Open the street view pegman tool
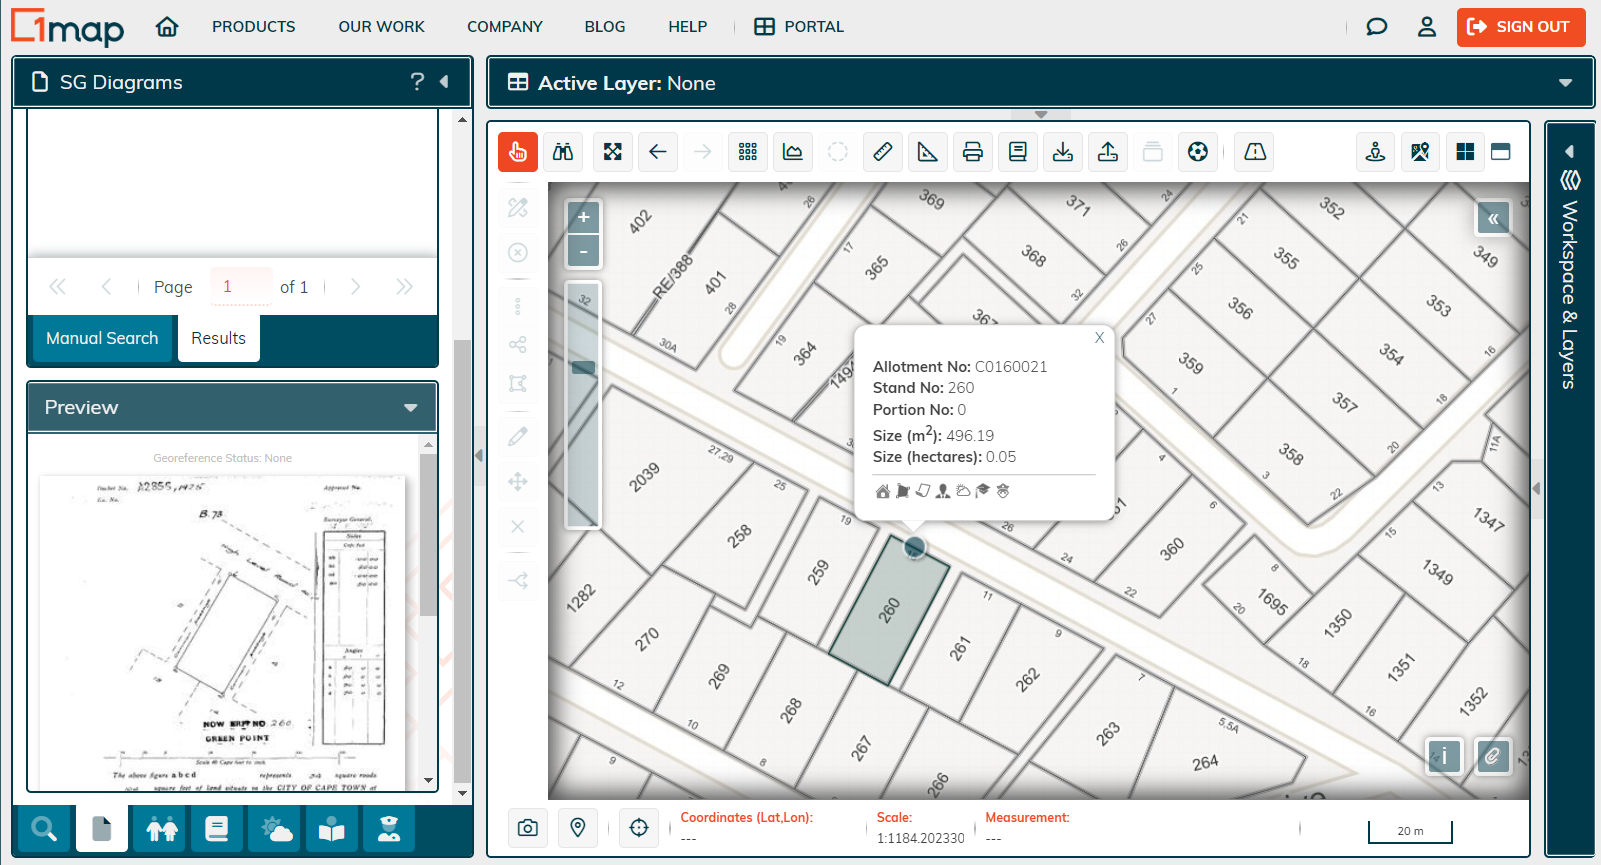The image size is (1601, 865). pos(1376,152)
